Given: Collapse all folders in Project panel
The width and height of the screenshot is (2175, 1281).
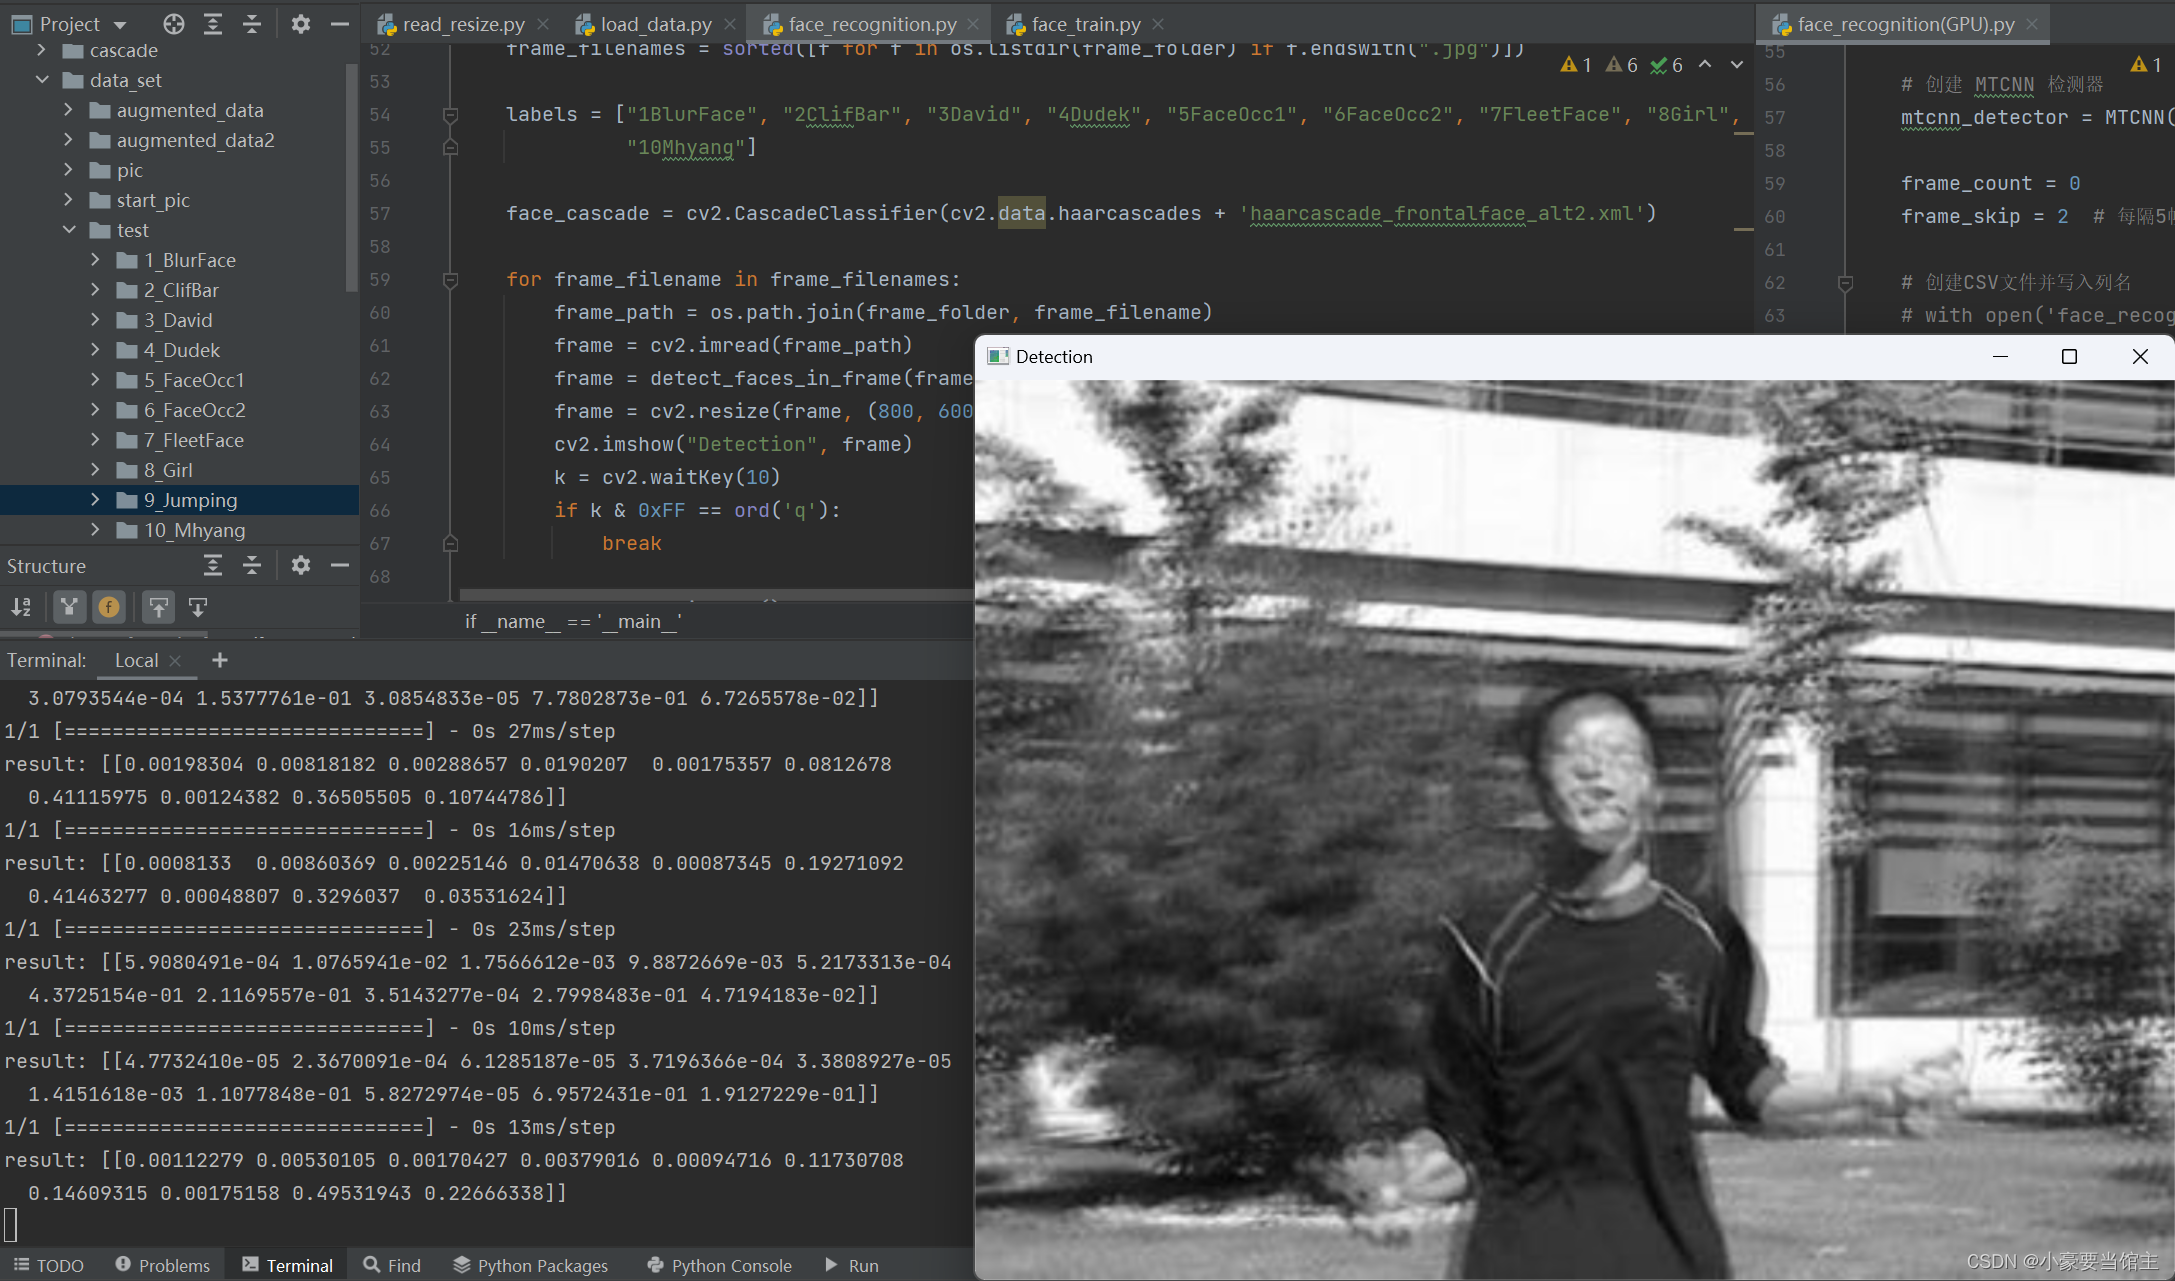Looking at the screenshot, I should coord(251,24).
